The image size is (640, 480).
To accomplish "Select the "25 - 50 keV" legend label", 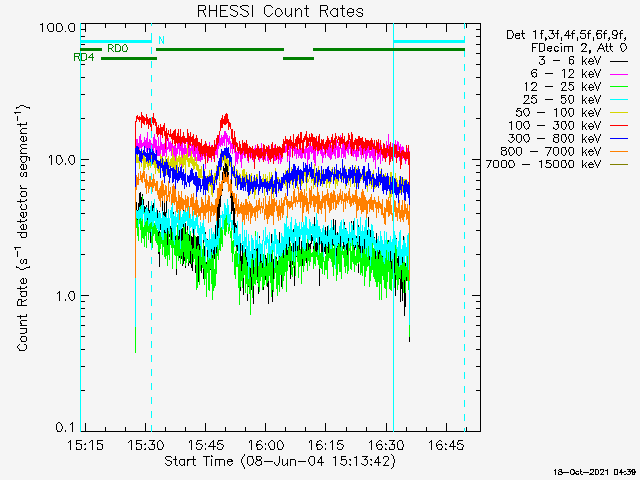I will point(562,100).
